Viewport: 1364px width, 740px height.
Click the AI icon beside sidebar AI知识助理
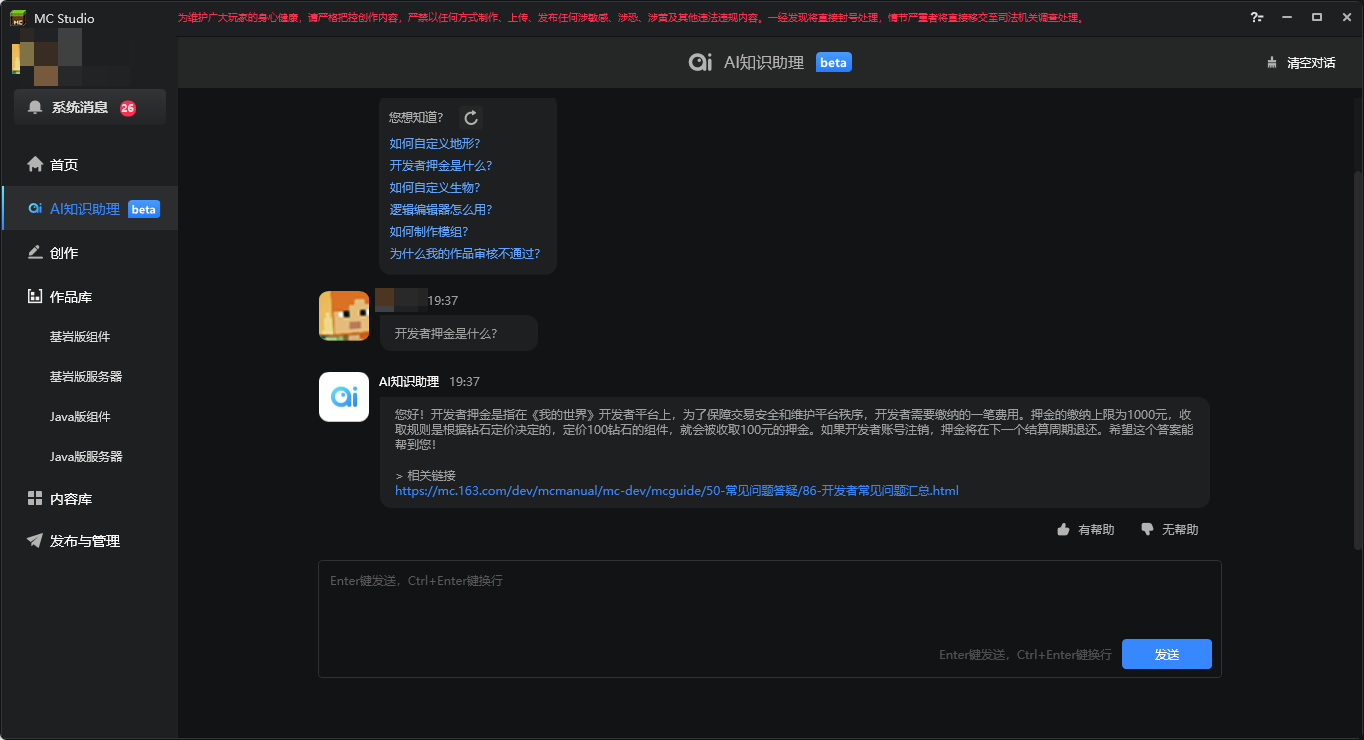tap(35, 209)
